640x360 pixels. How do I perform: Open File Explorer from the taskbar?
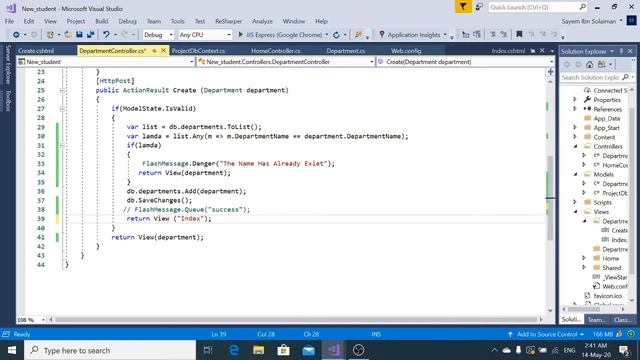coord(258,350)
